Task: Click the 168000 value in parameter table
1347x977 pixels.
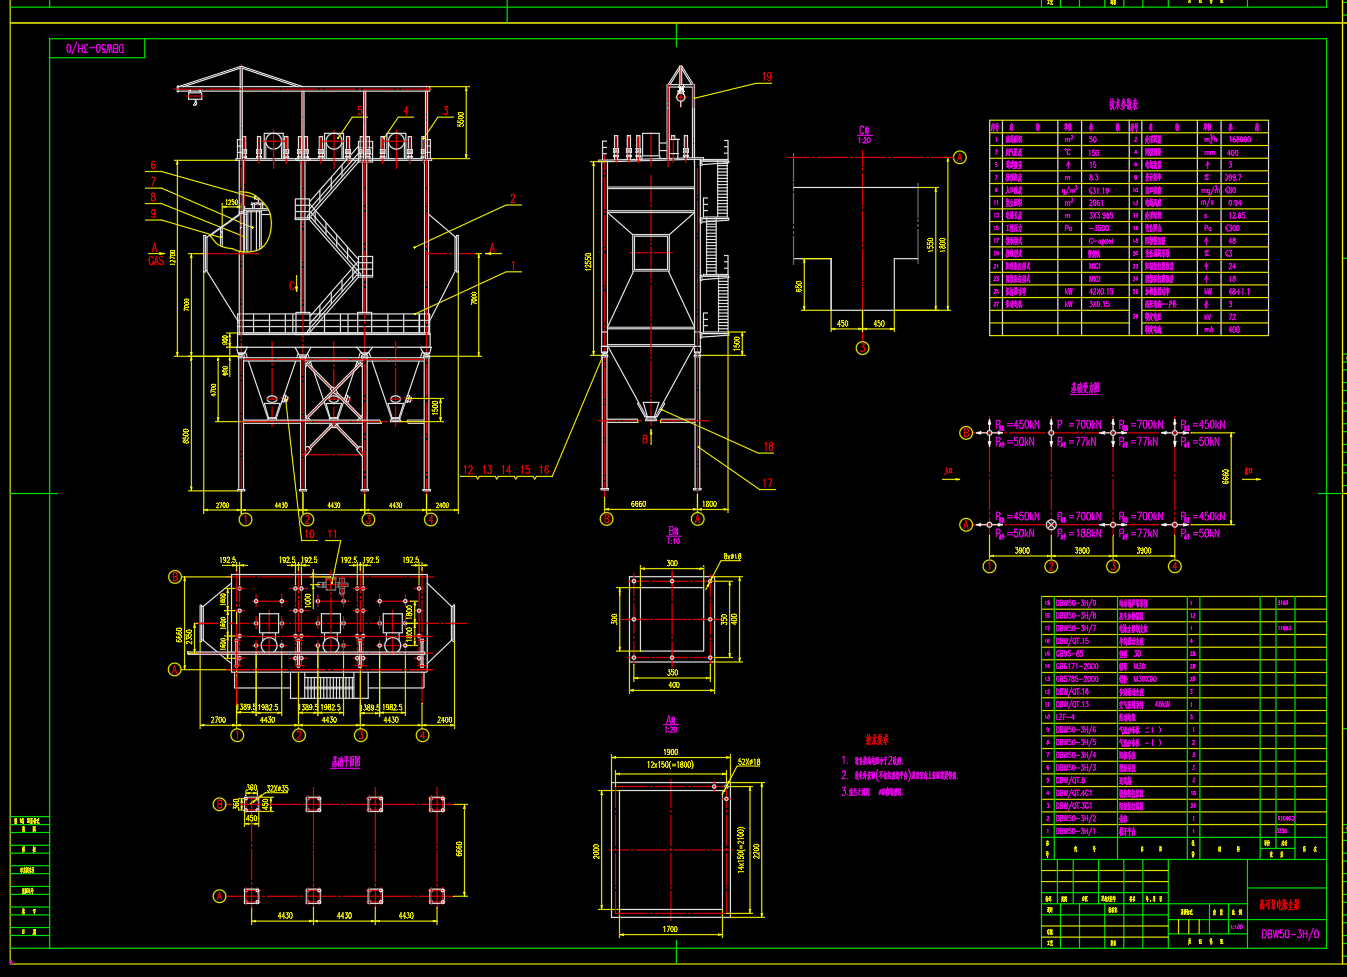Action: click(x=1239, y=140)
